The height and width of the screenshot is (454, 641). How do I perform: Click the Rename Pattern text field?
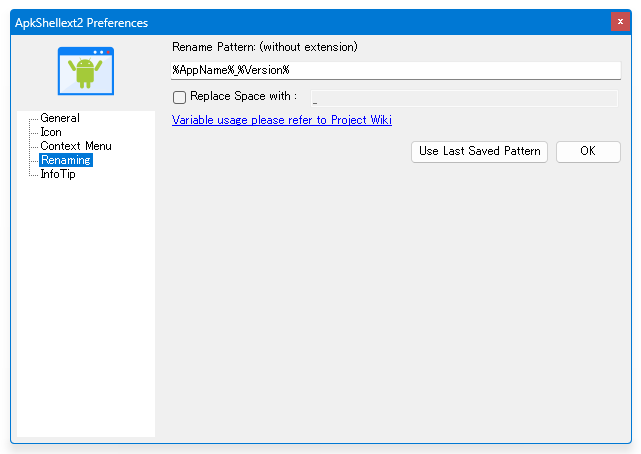[x=396, y=70]
